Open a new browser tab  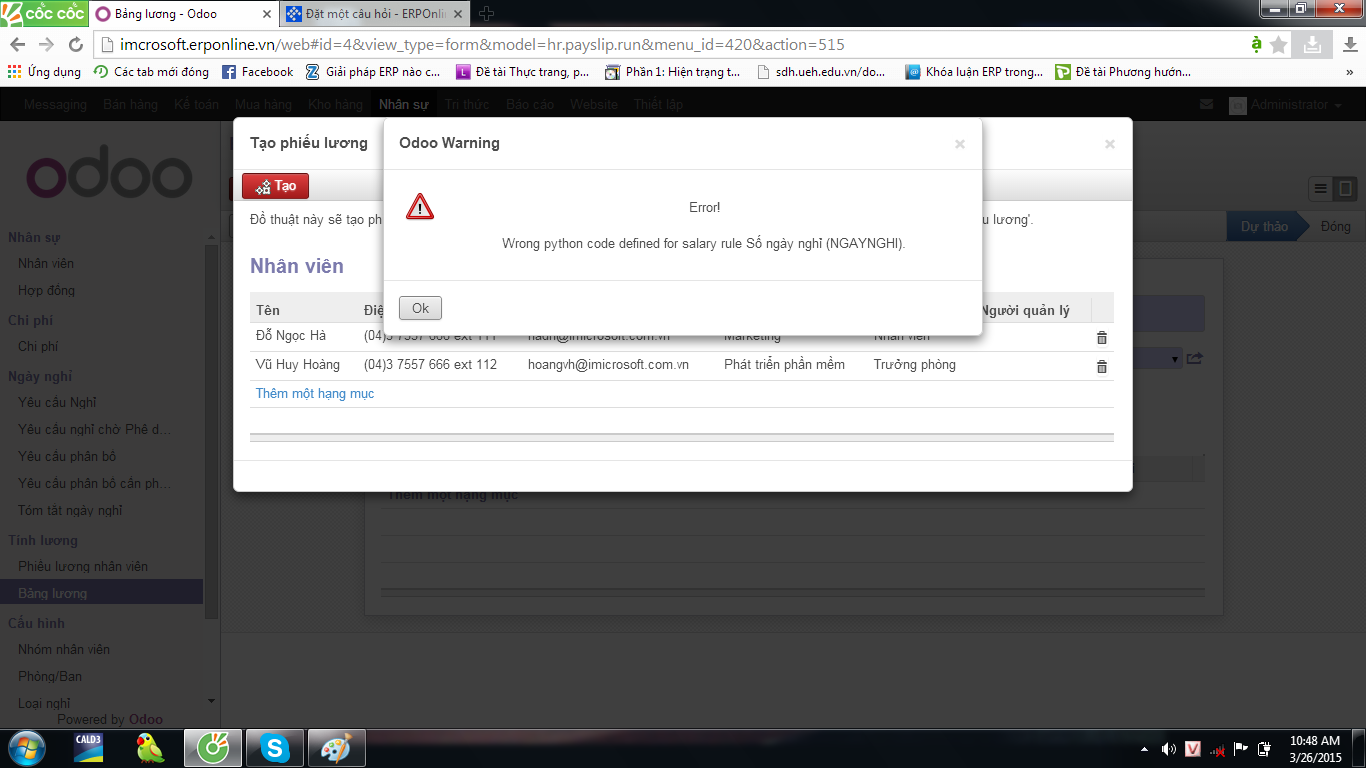[487, 14]
